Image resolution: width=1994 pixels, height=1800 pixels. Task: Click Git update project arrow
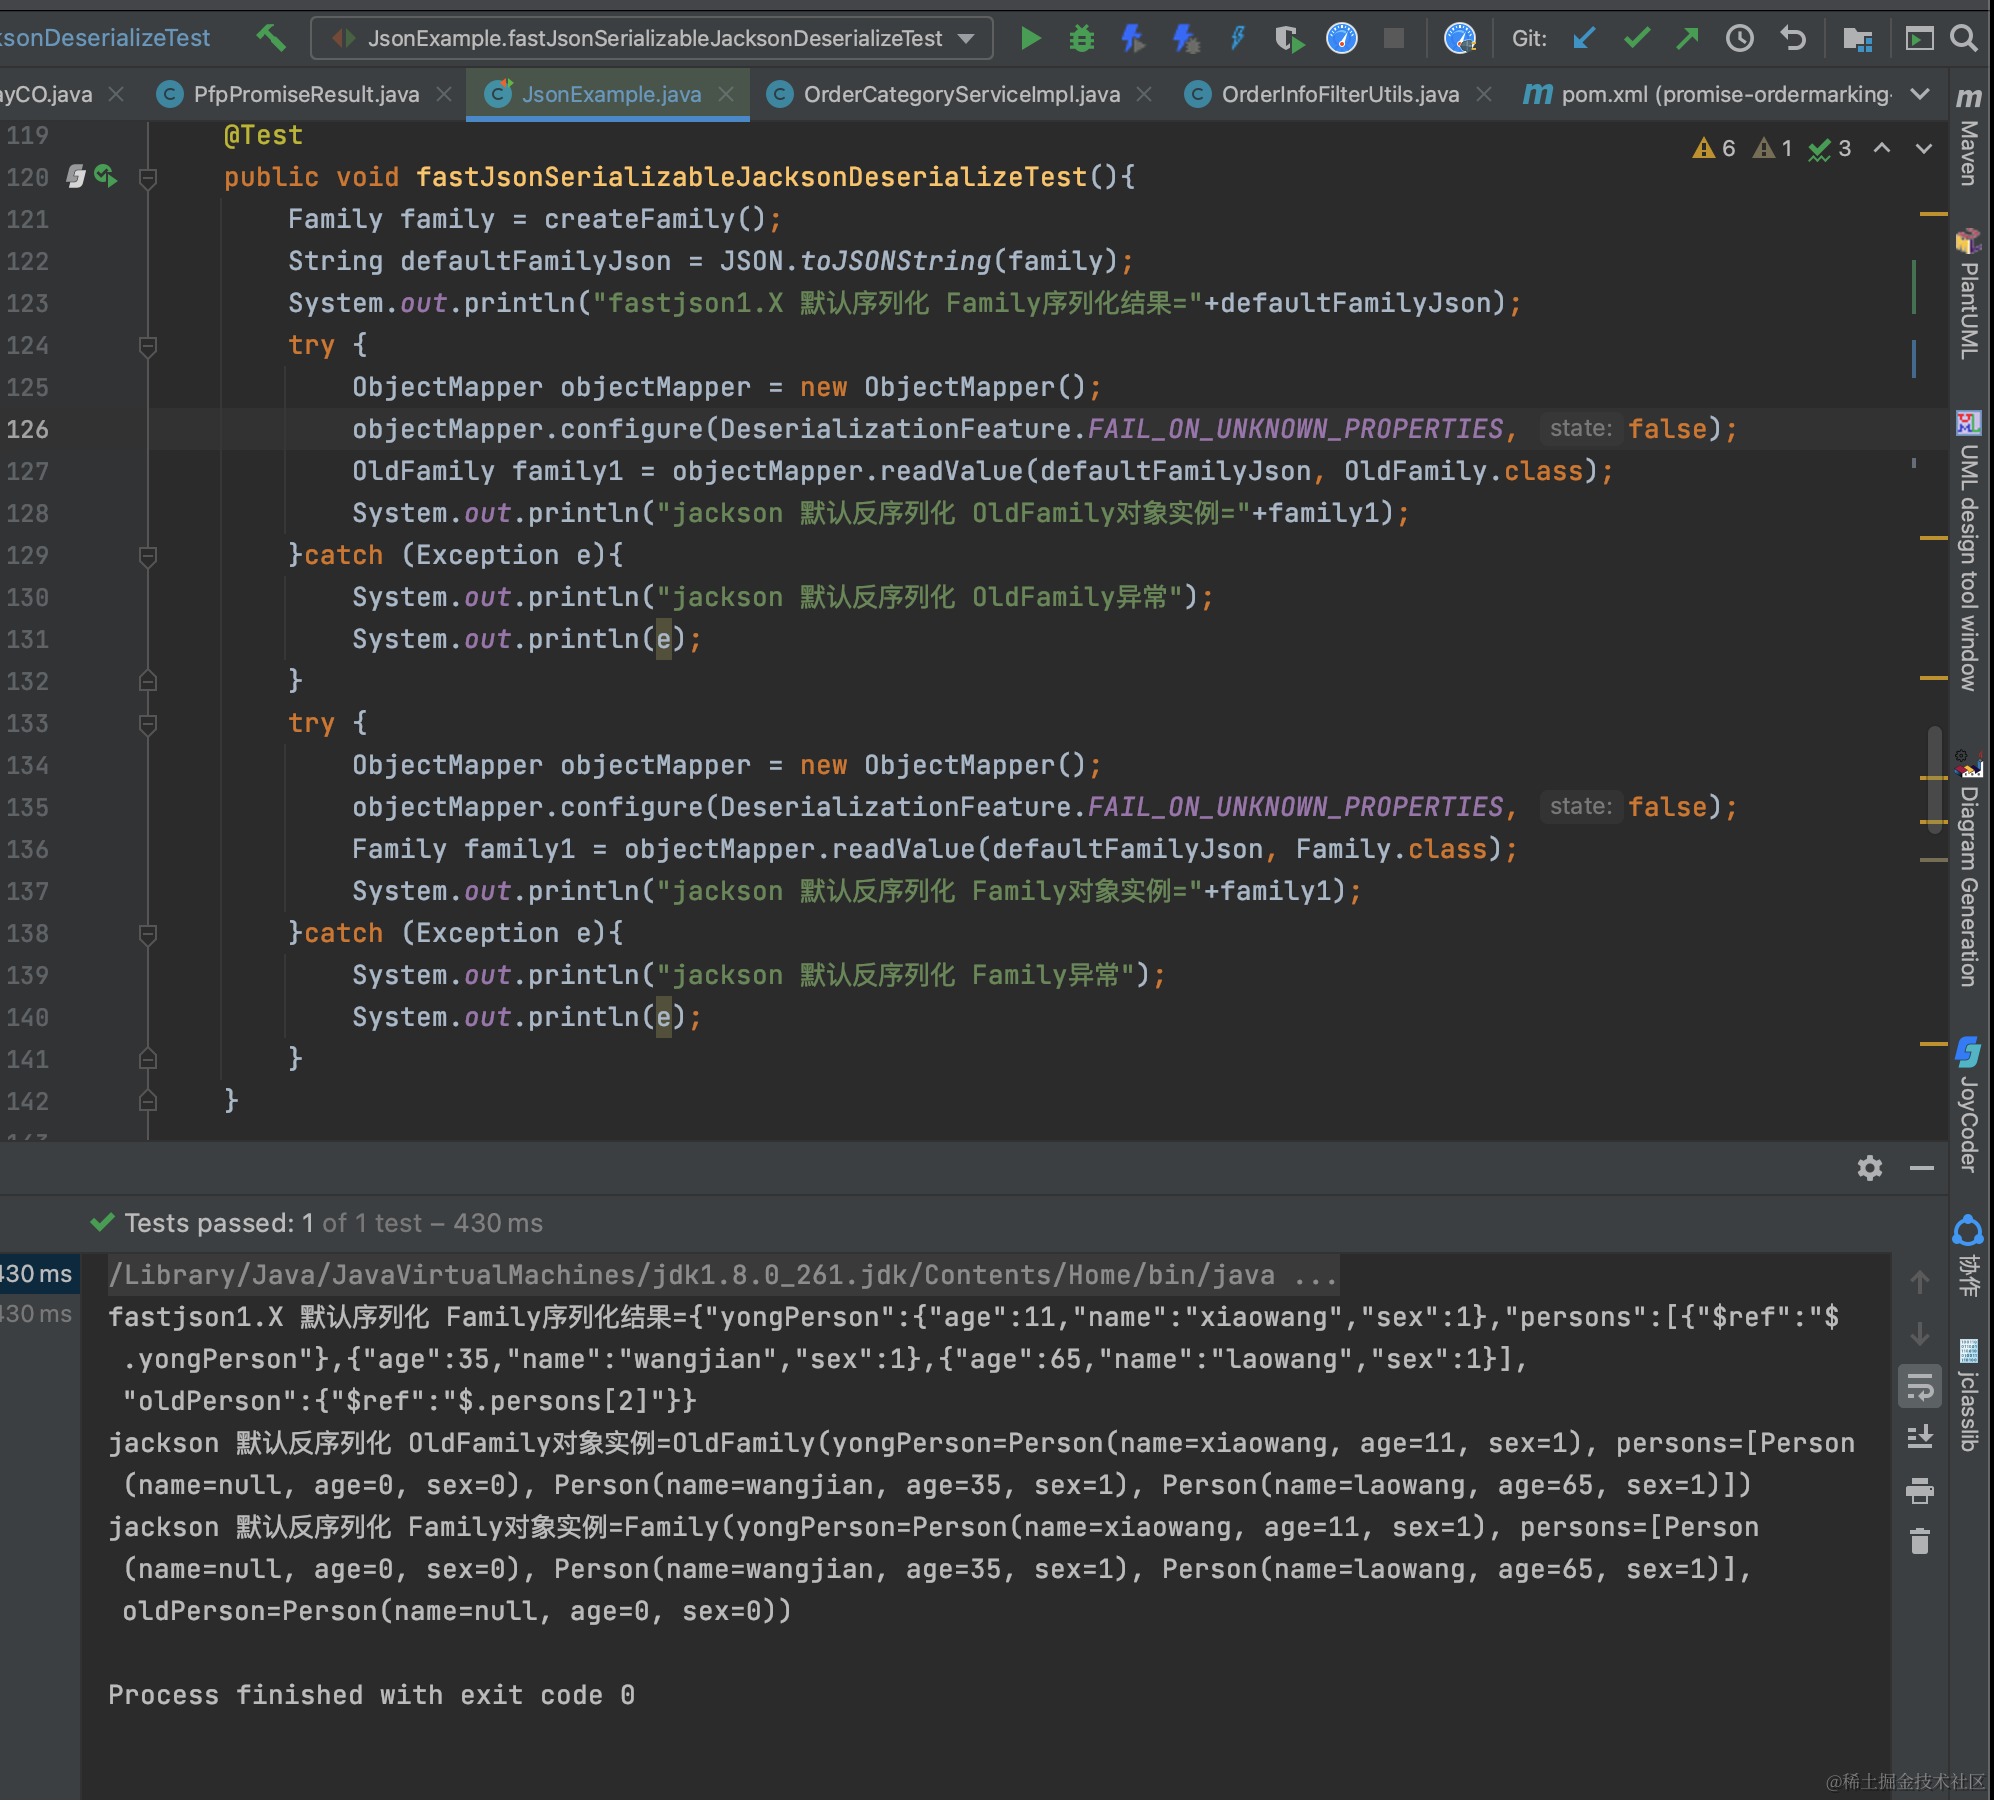[1584, 39]
